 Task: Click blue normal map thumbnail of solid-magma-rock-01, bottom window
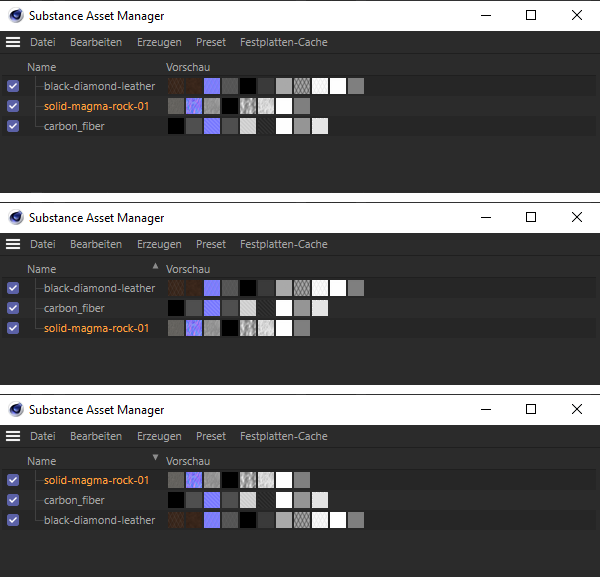pyautogui.click(x=194, y=480)
